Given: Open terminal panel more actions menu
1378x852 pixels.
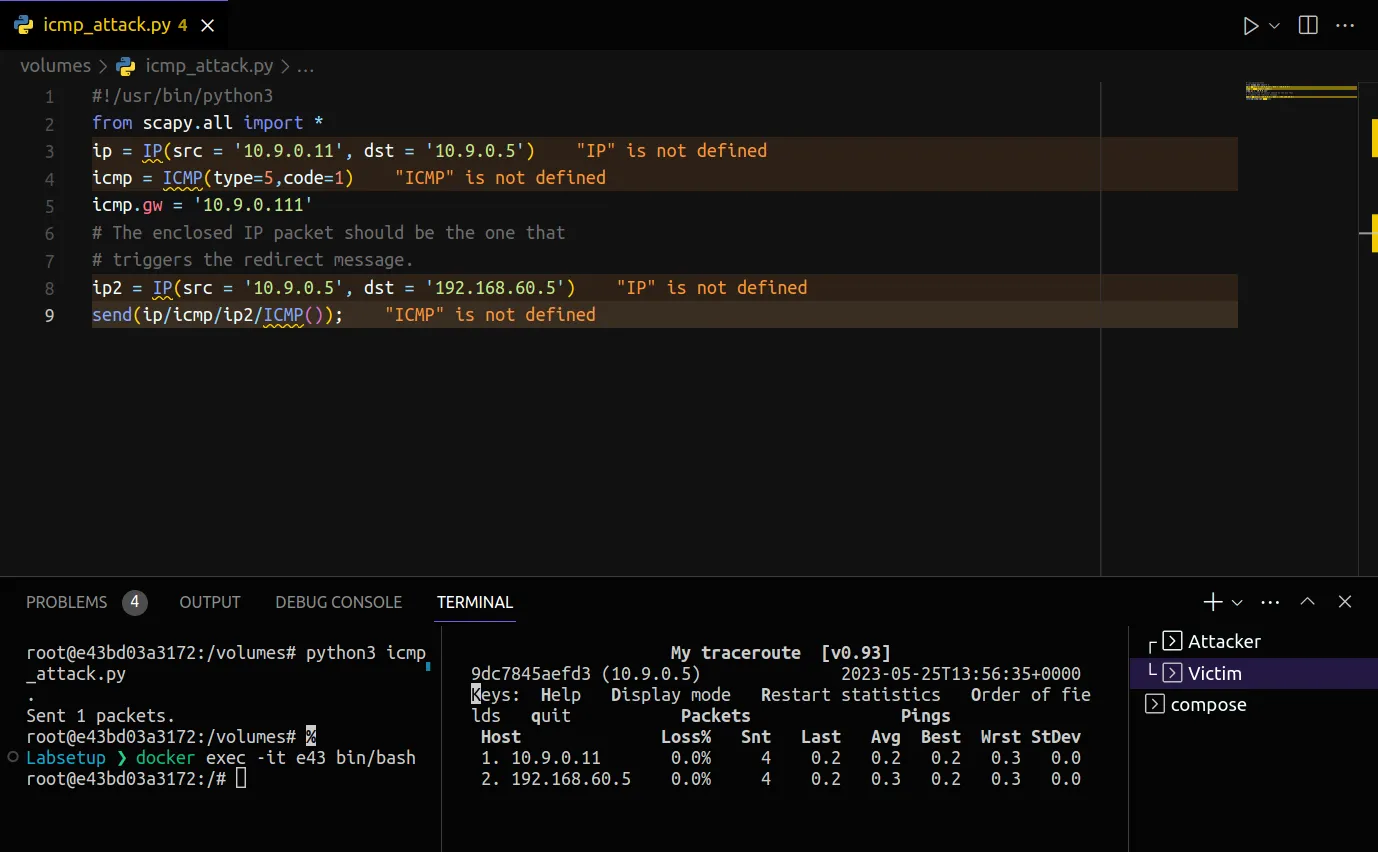Looking at the screenshot, I should tap(1270, 602).
